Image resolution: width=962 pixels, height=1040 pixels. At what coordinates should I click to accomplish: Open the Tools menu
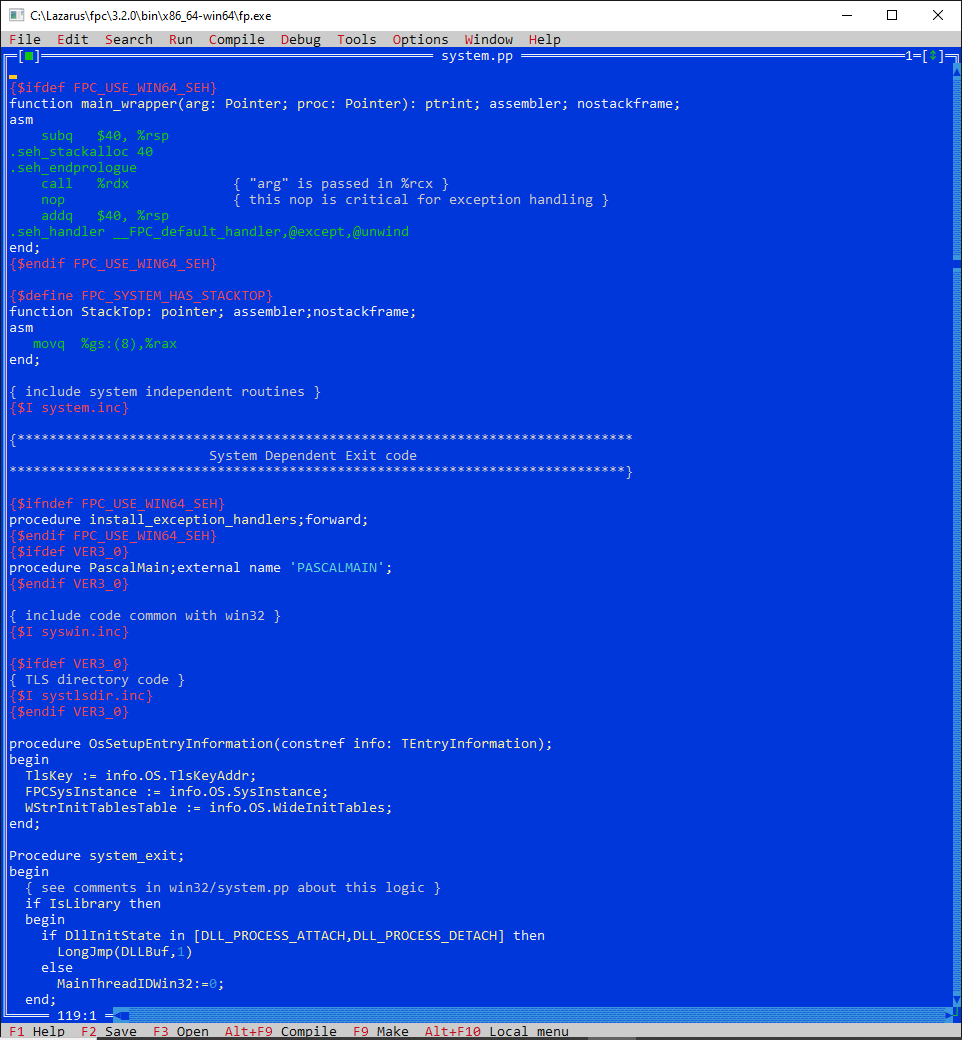pos(356,39)
